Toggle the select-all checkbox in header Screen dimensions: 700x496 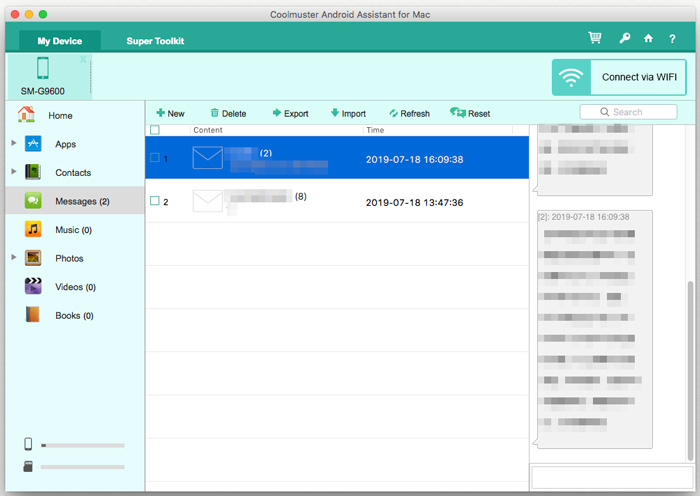coord(155,130)
